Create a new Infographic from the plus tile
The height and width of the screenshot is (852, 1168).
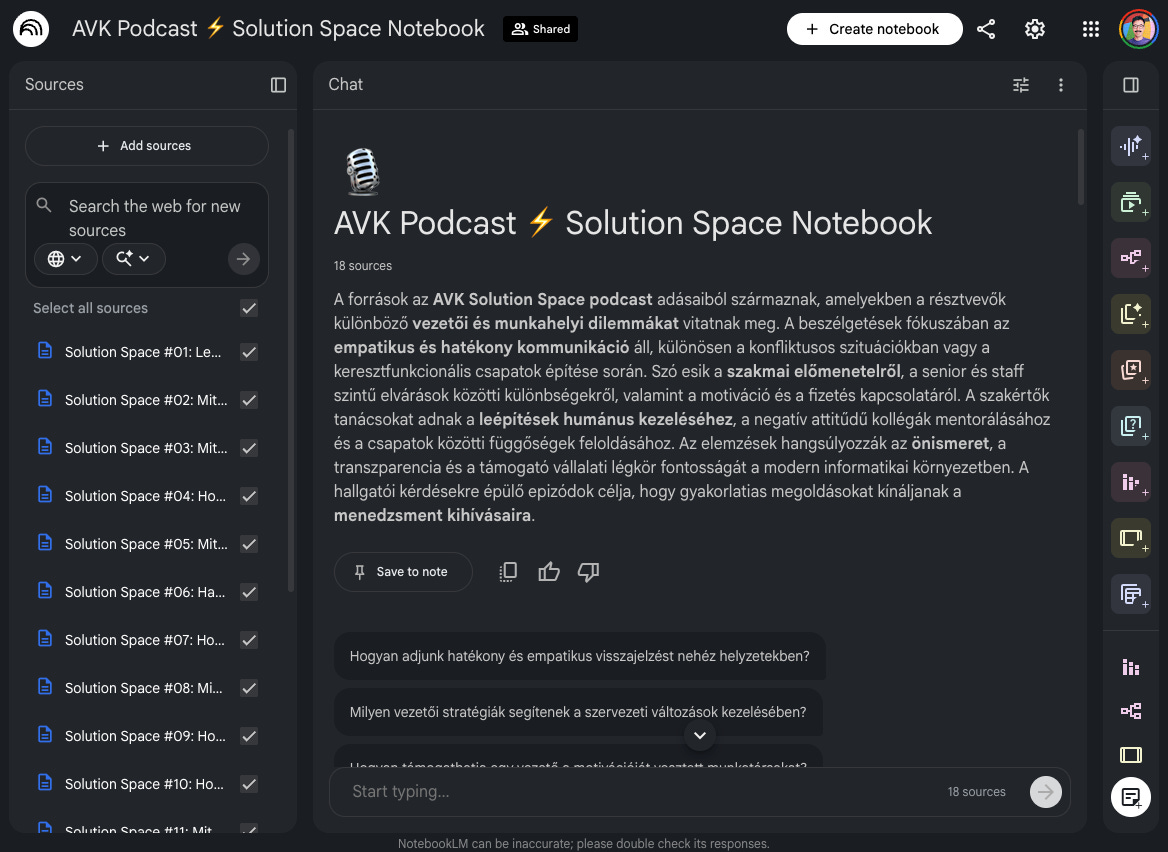(x=1131, y=482)
